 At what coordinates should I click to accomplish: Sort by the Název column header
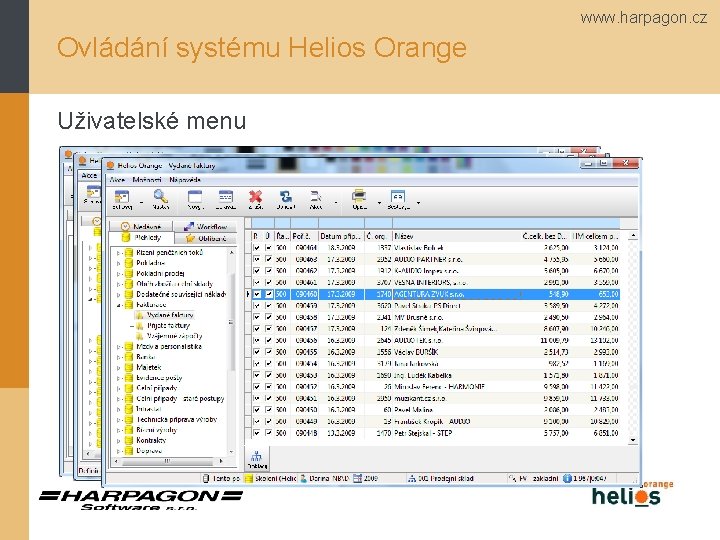456,236
